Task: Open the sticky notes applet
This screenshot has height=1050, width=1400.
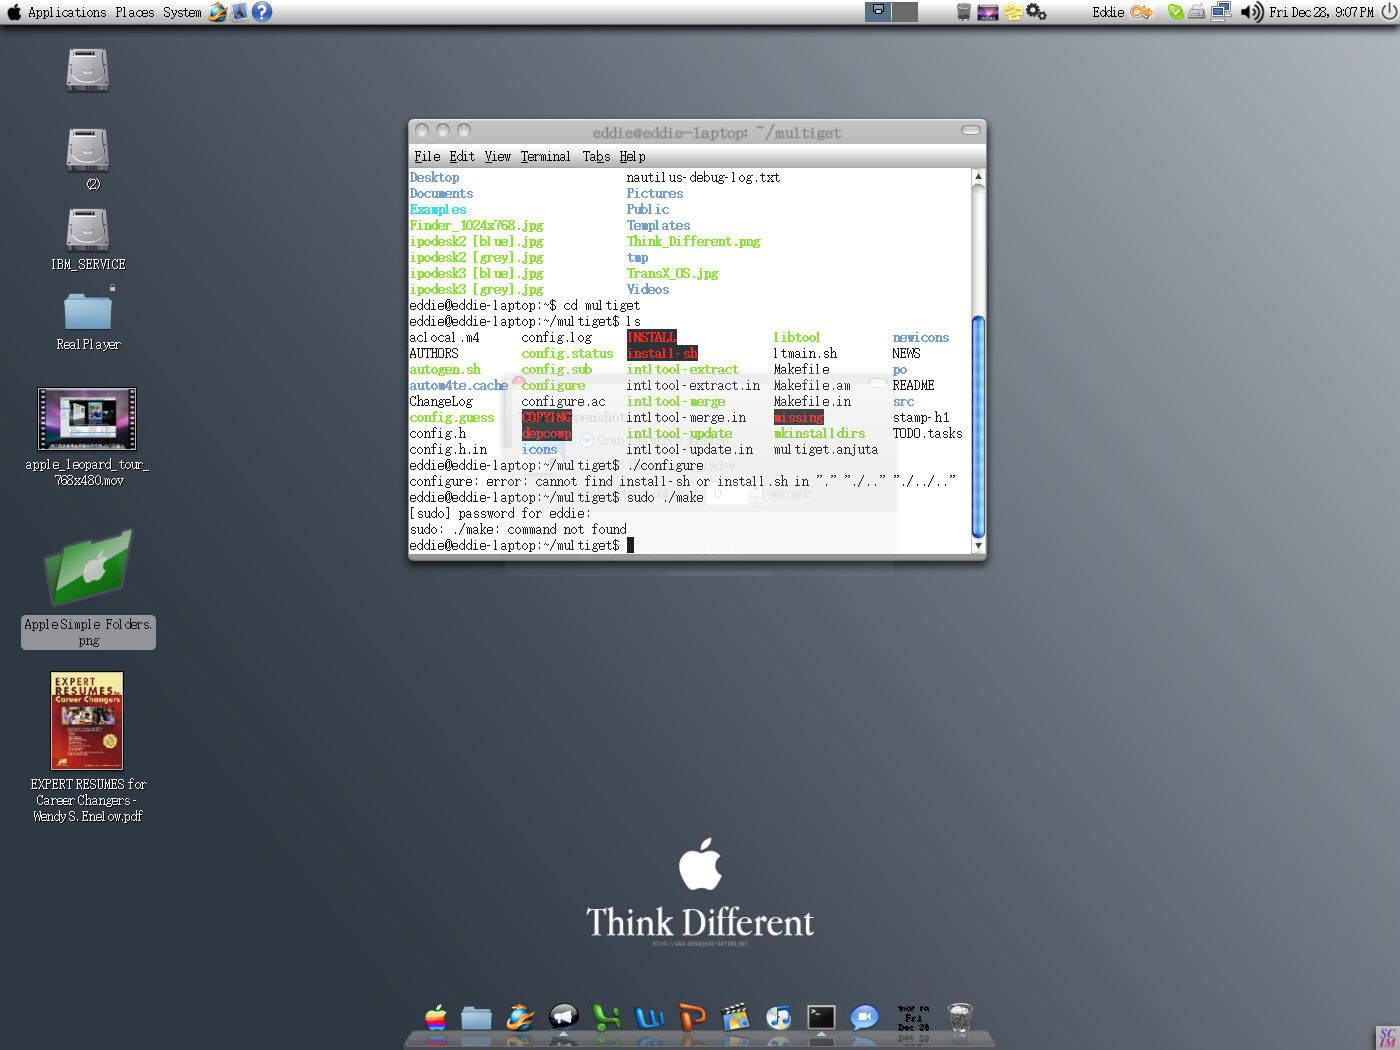Action: point(1013,12)
